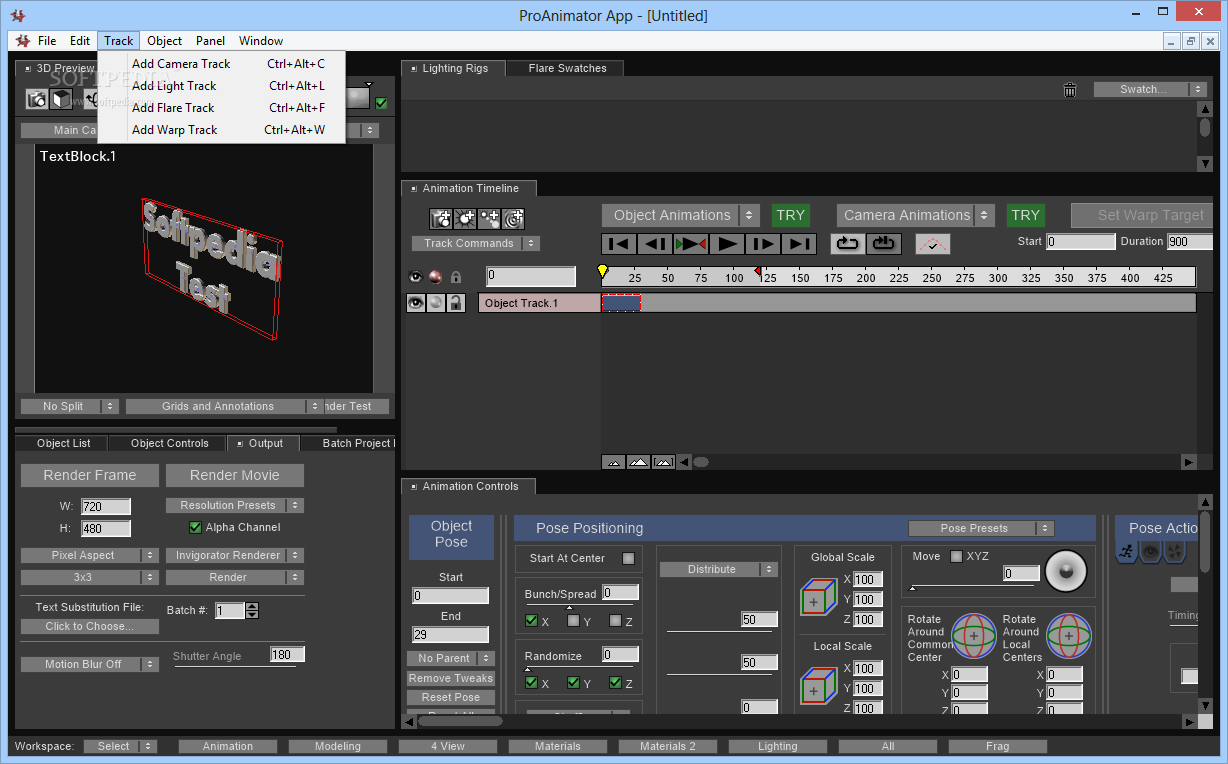Open Motion Blur Off dropdown
Viewport: 1228px width, 764px height.
point(90,664)
